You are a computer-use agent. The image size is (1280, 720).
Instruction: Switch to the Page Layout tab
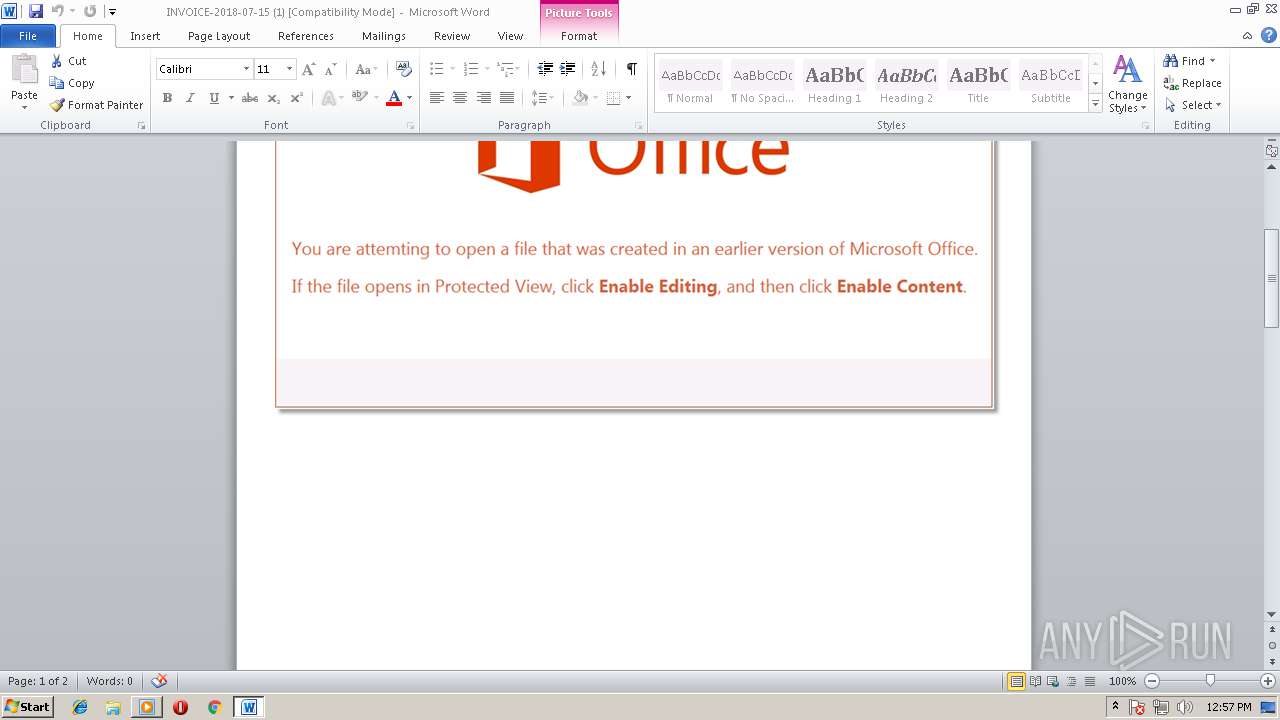(x=219, y=36)
